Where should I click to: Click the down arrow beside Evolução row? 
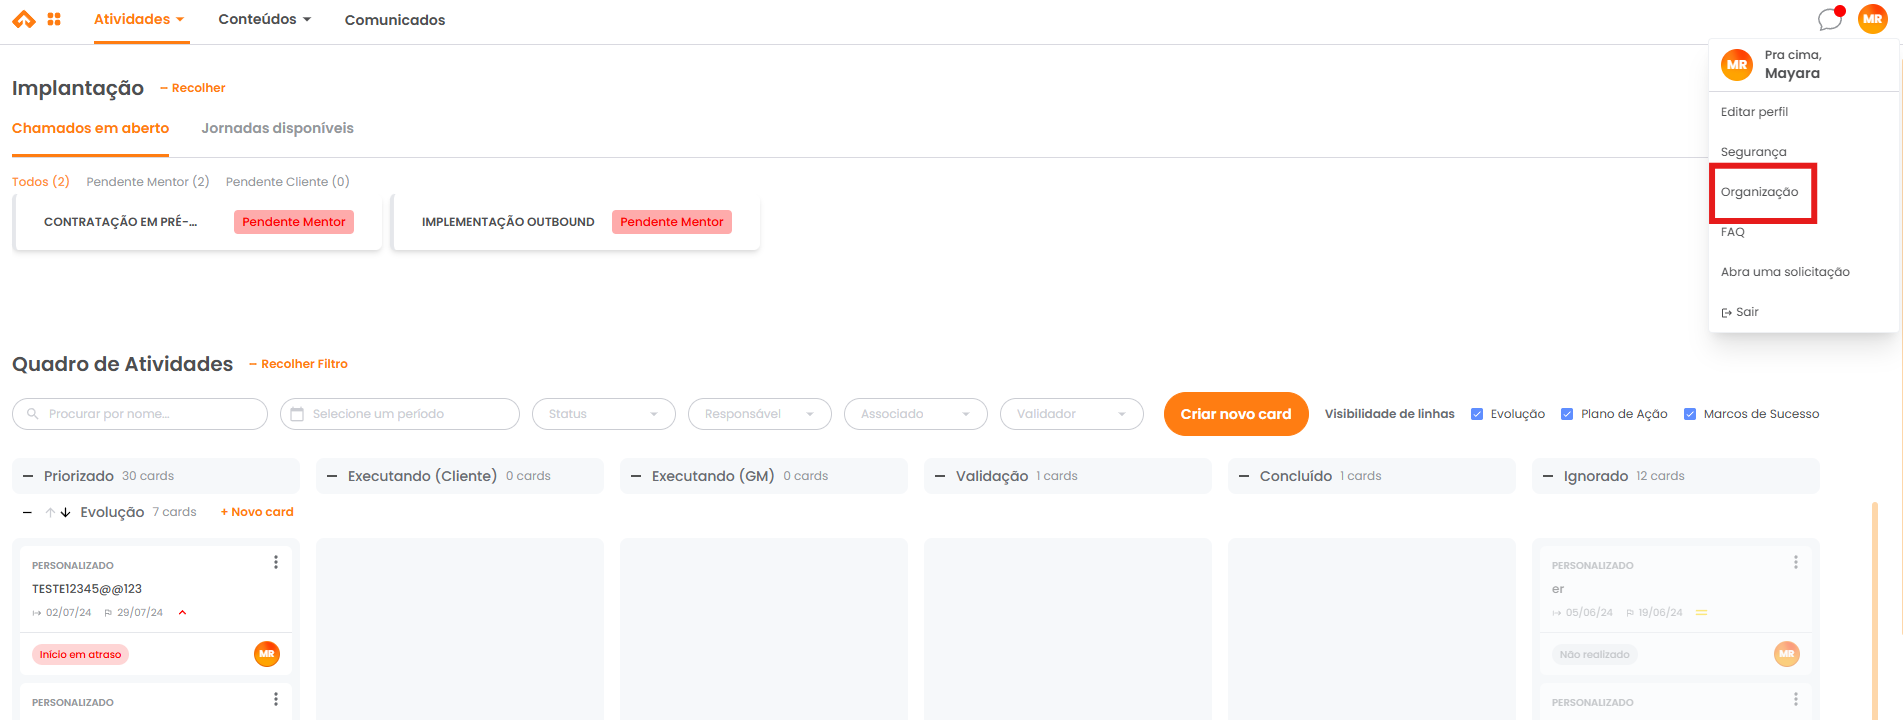[66, 512]
